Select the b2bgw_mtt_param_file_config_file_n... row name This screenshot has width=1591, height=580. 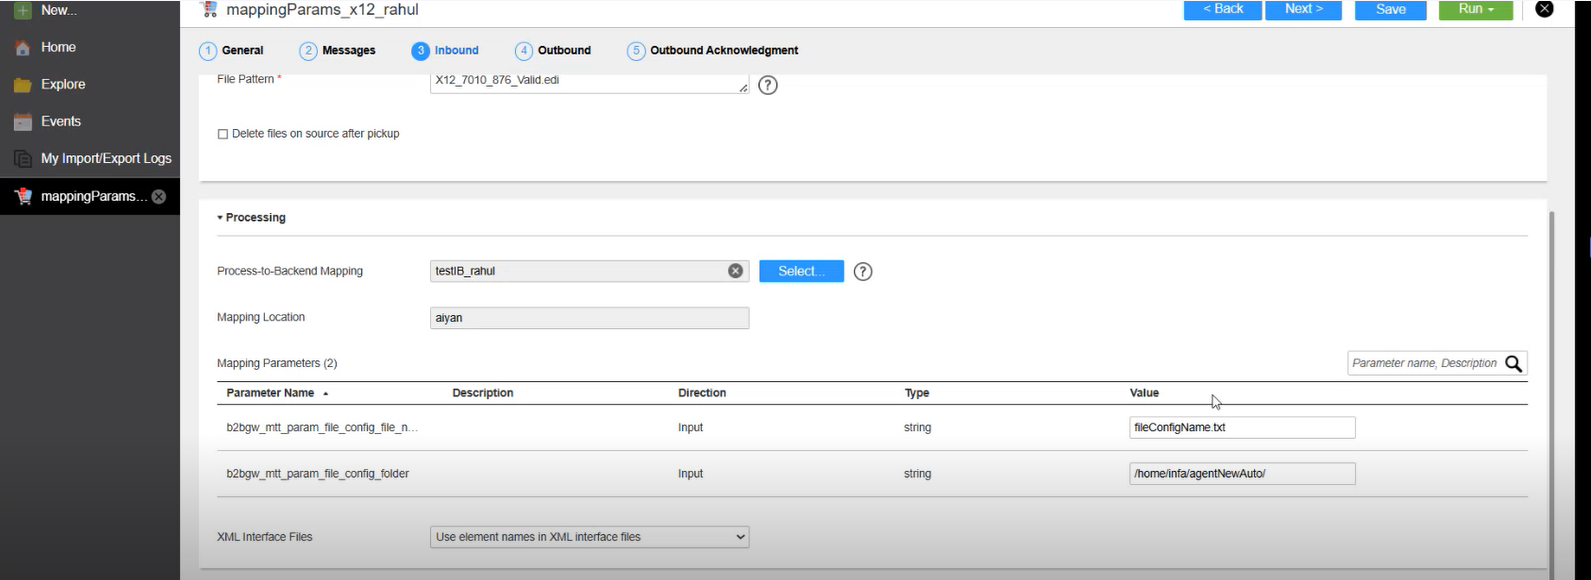coord(322,428)
